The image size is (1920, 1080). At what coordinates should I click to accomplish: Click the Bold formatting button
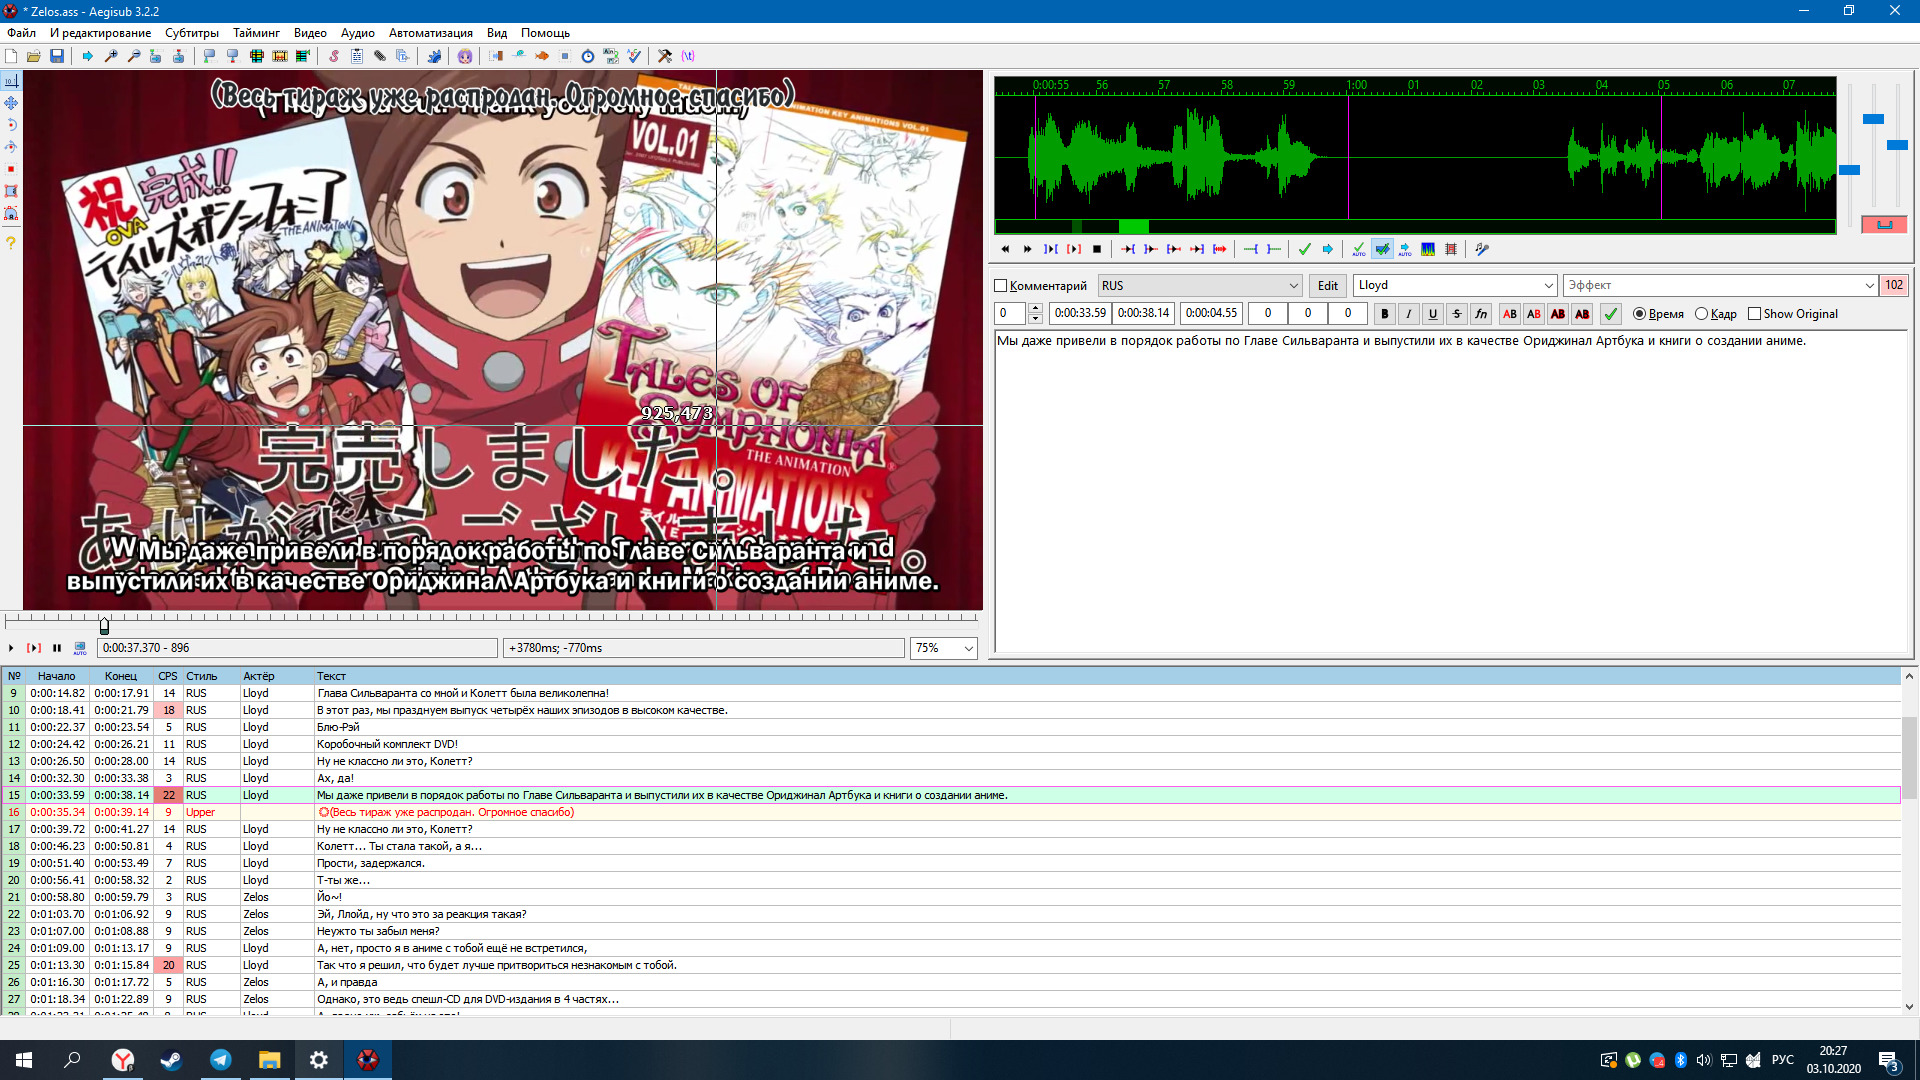pyautogui.click(x=1384, y=314)
